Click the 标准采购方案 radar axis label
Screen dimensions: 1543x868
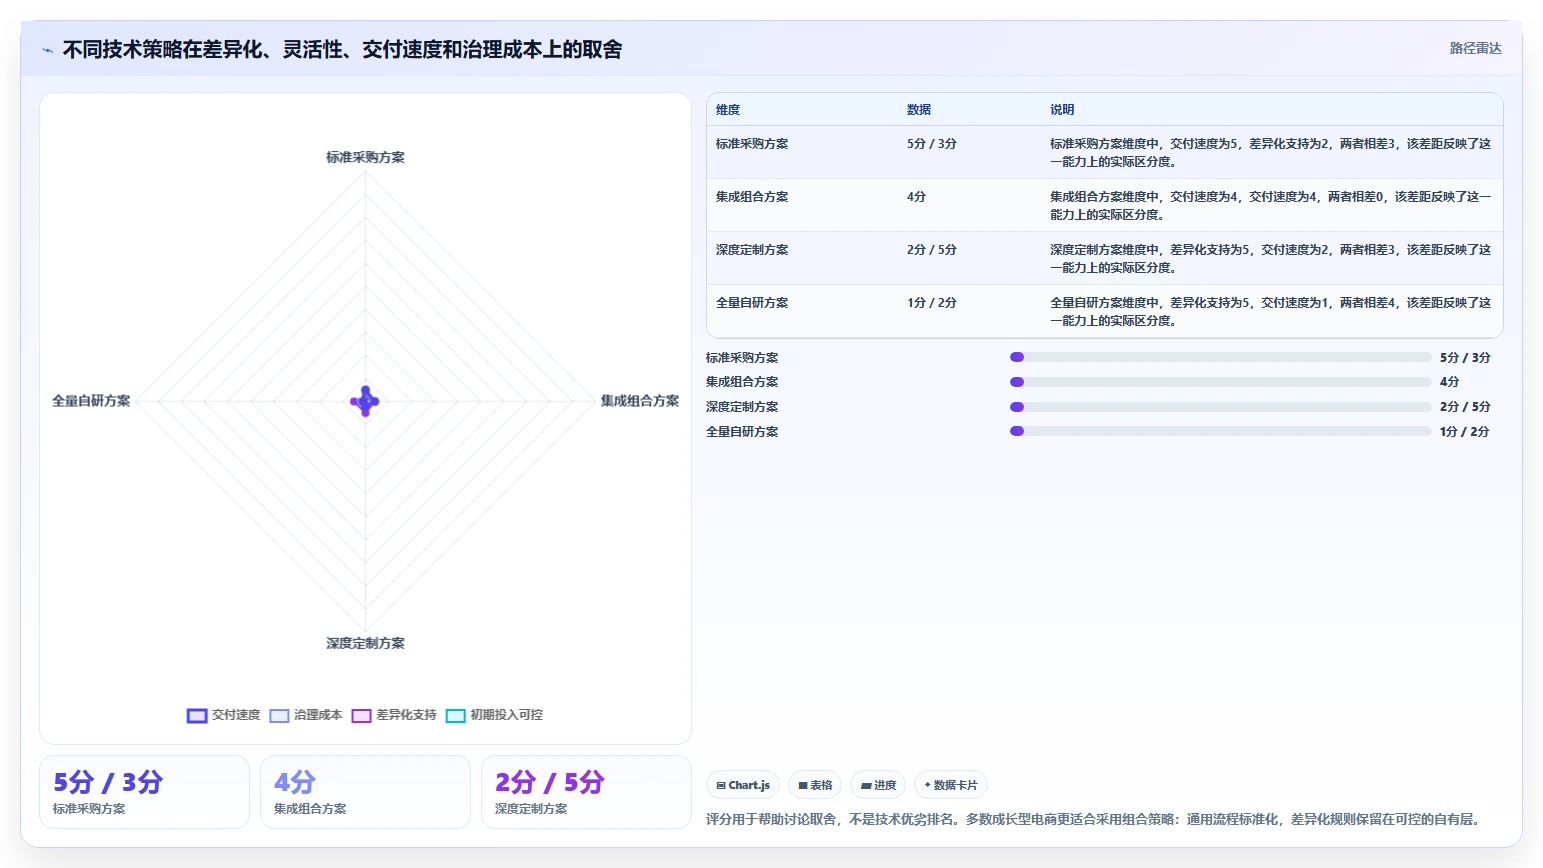365,157
